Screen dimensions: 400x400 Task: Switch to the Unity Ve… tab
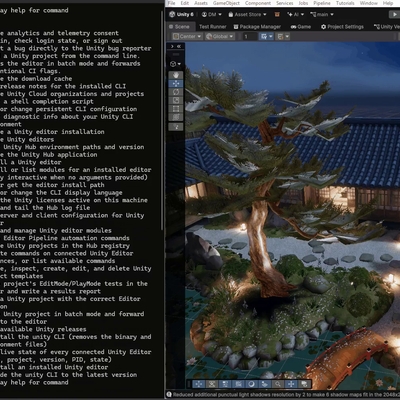386,27
